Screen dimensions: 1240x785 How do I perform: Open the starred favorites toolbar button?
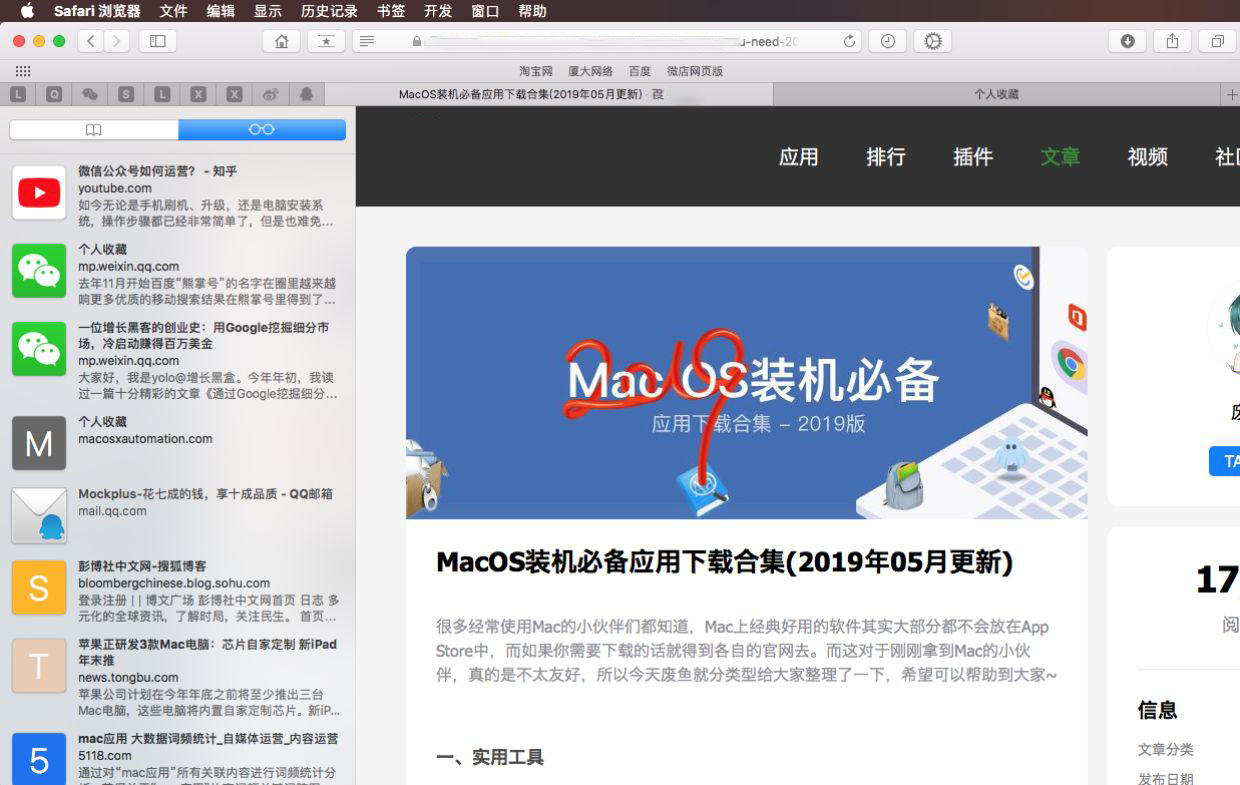326,41
